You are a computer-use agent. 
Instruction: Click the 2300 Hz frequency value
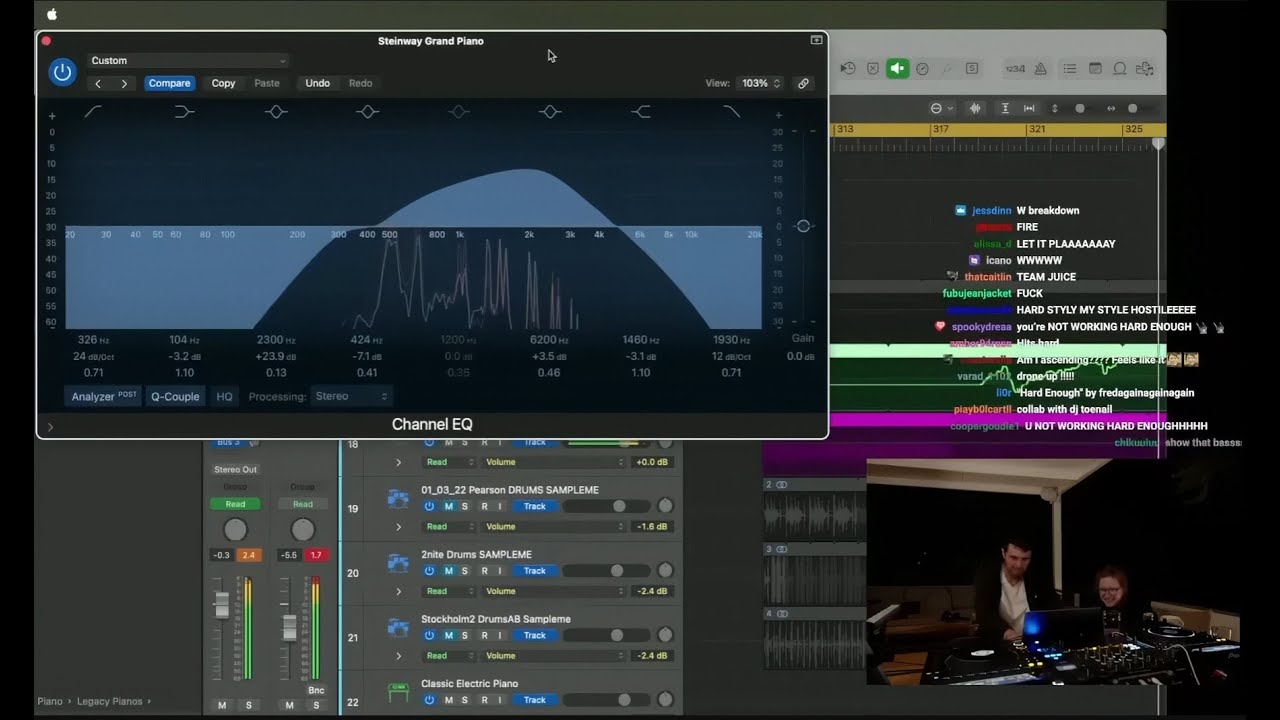[x=276, y=340]
